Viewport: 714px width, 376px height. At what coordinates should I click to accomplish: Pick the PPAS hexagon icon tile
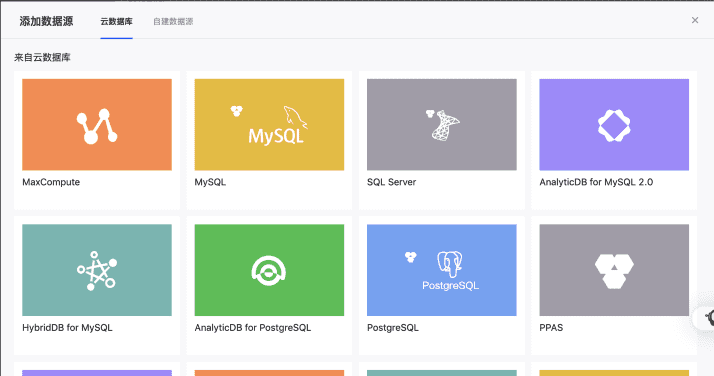click(614, 270)
